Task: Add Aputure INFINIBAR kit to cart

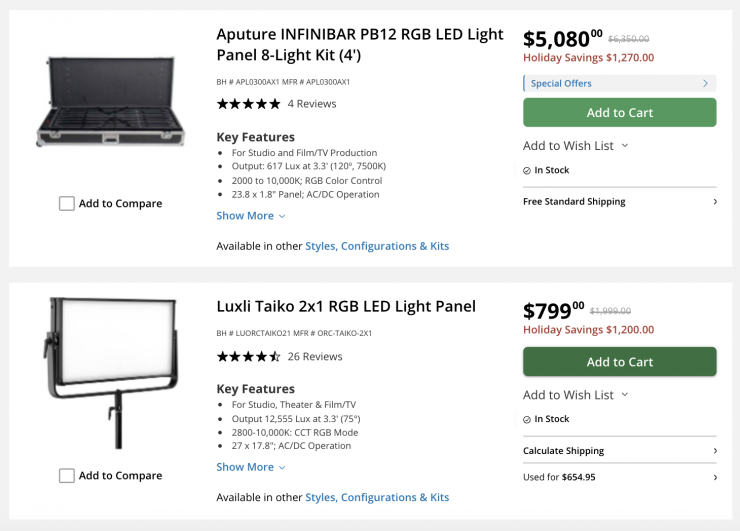Action: 619,113
